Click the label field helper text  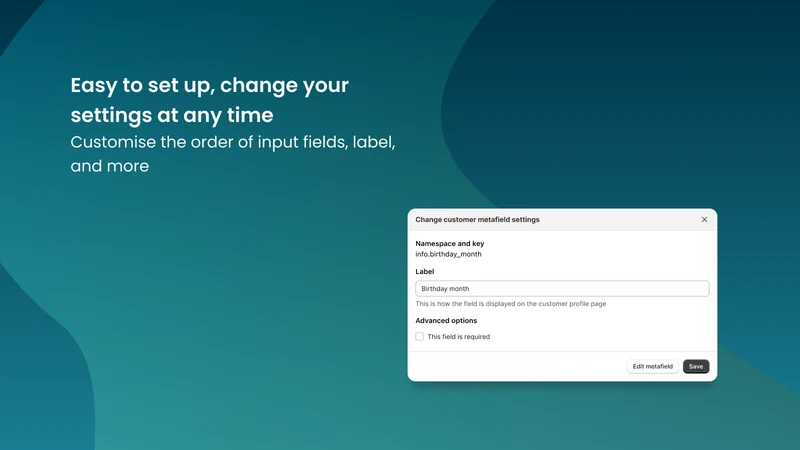pyautogui.click(x=511, y=304)
